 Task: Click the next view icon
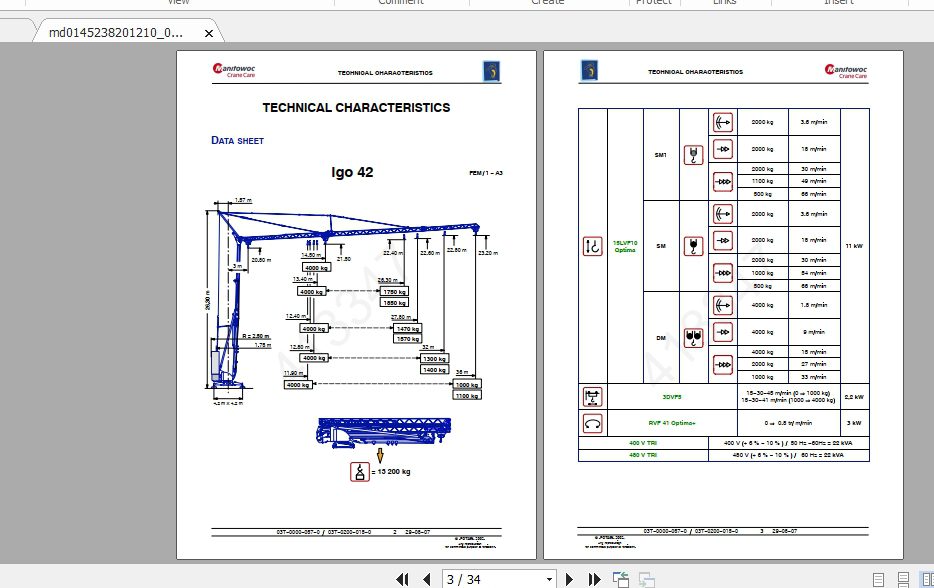point(646,579)
